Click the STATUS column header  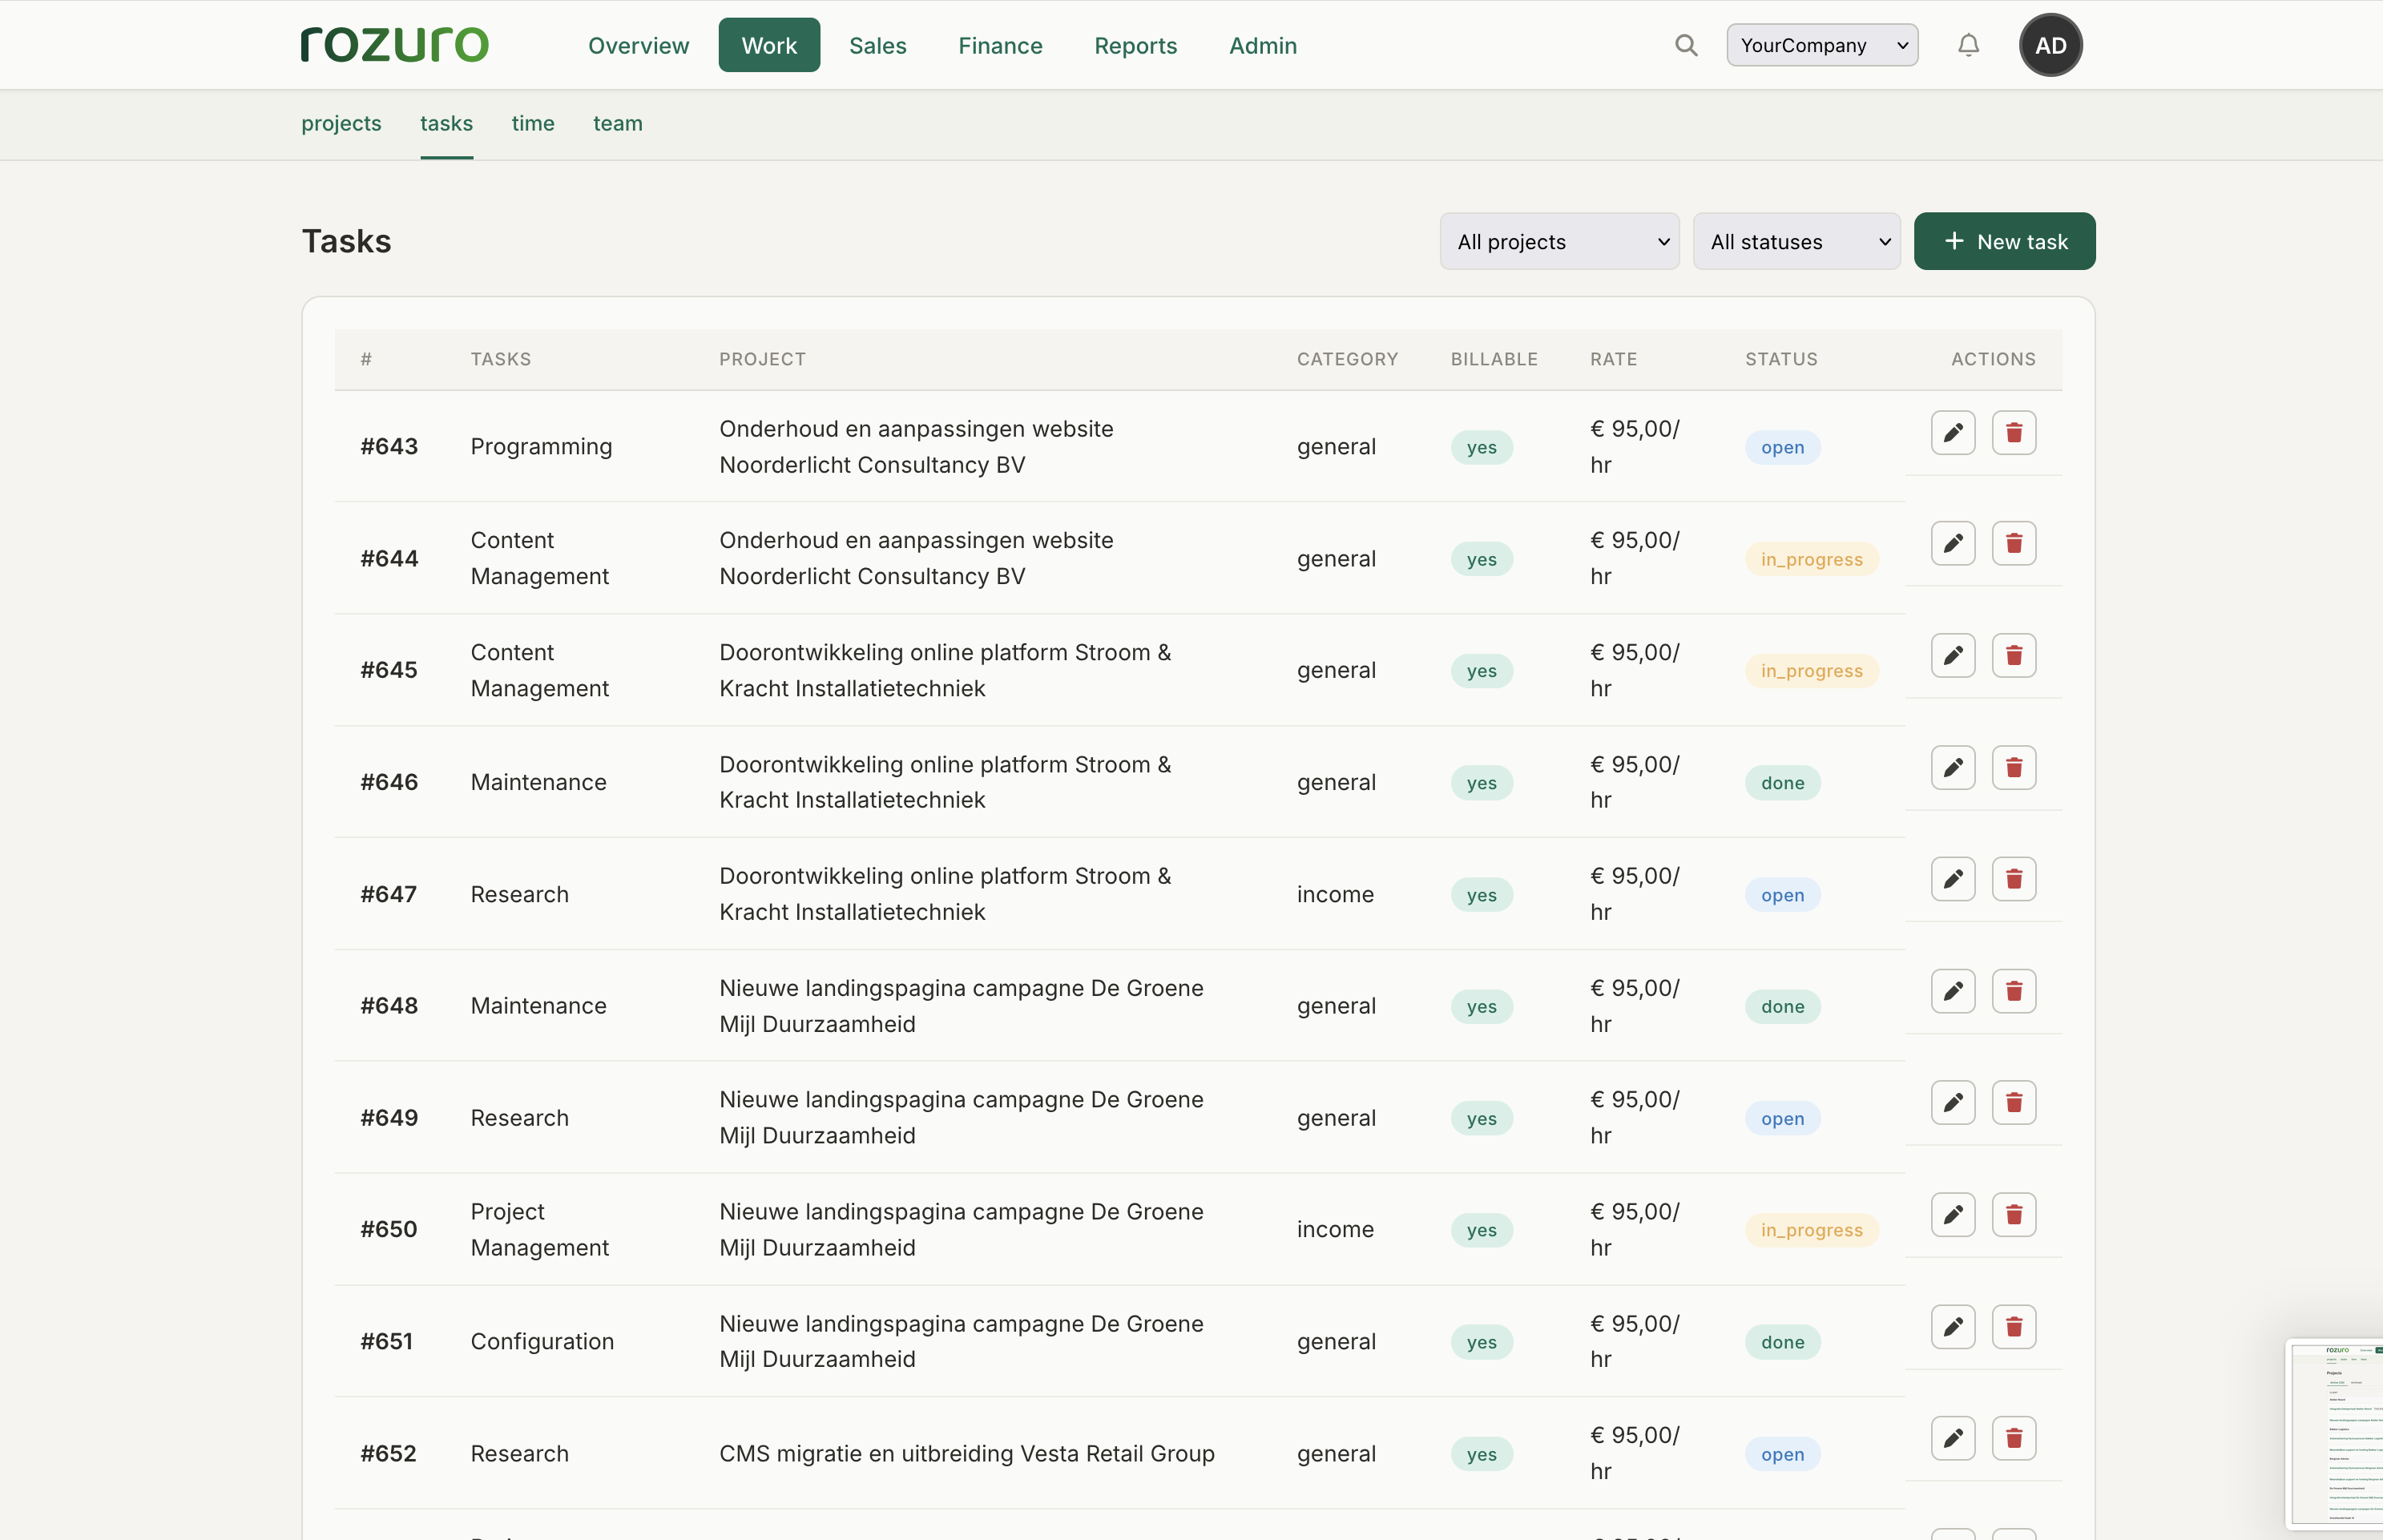(x=1781, y=359)
